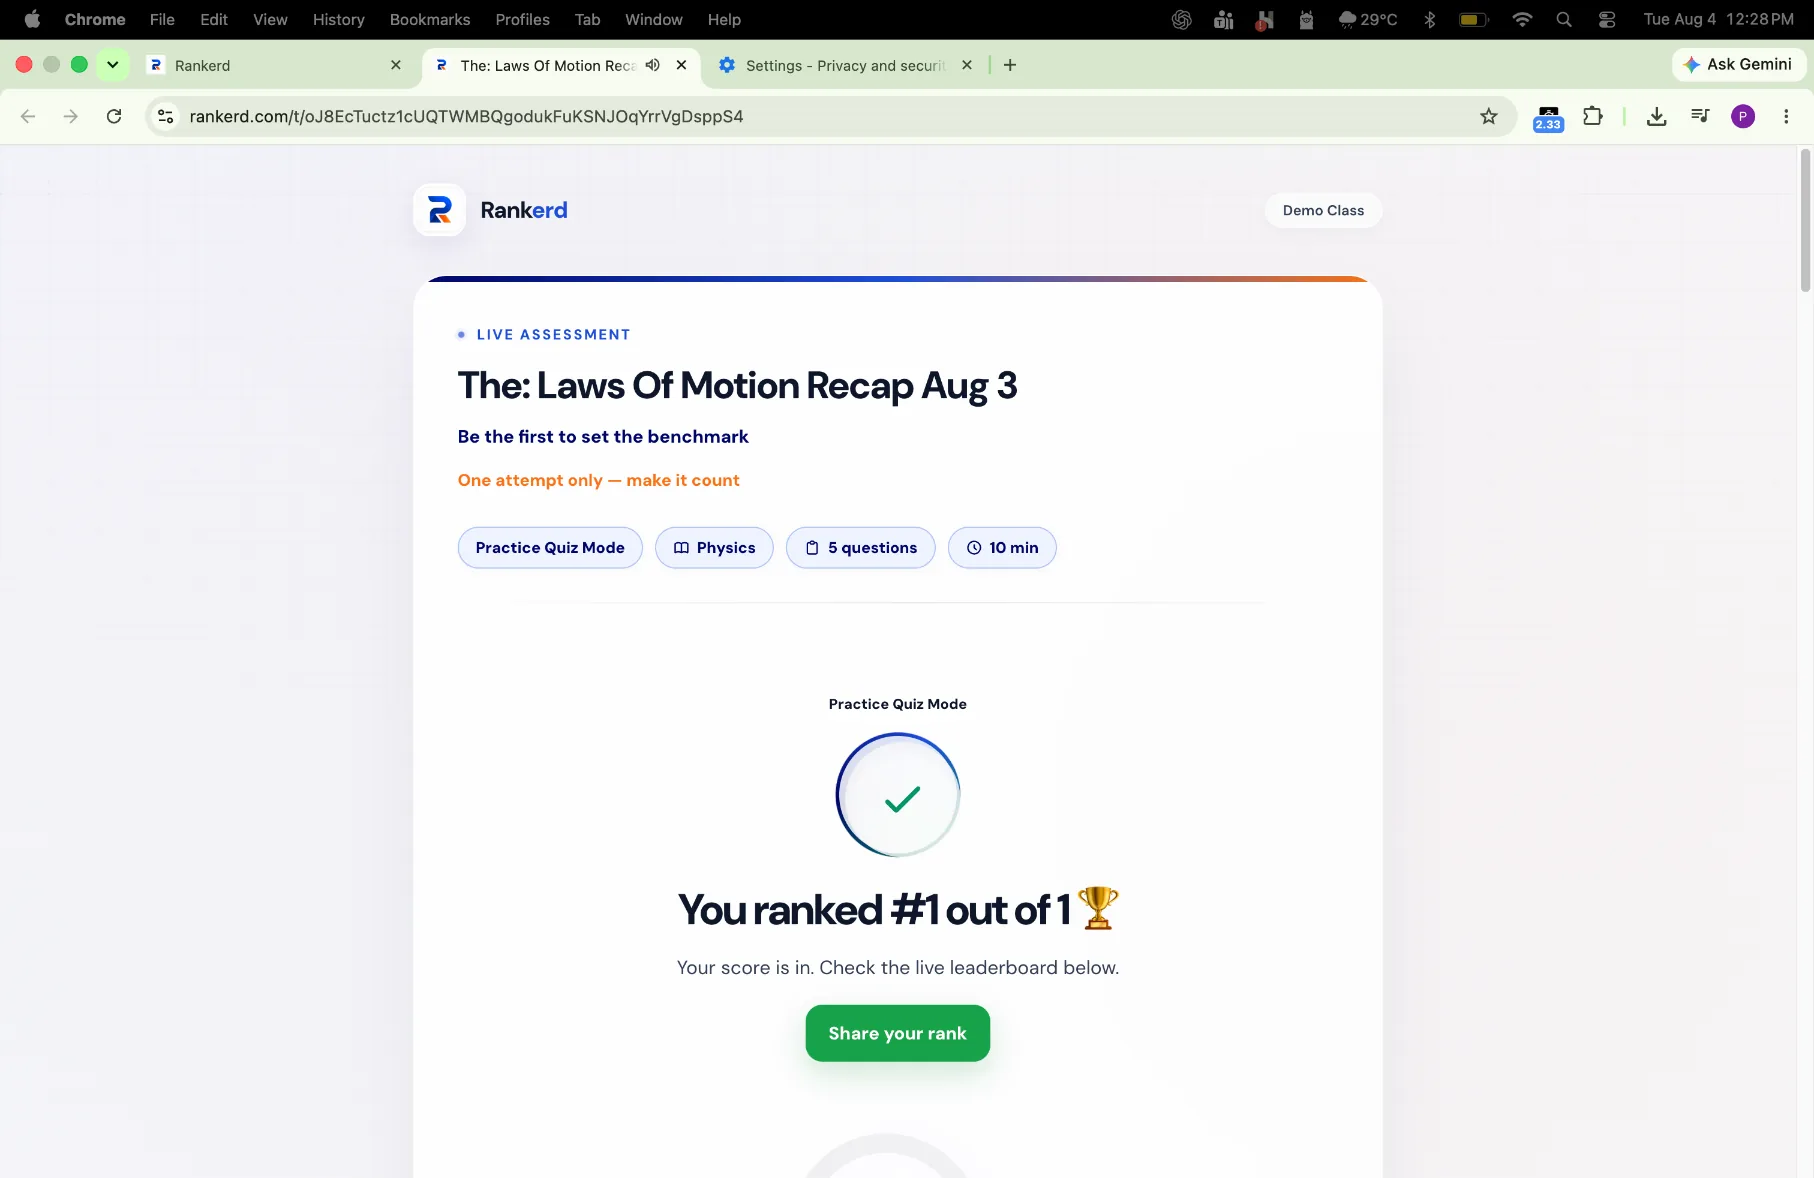Open Chrome downloads
The width and height of the screenshot is (1814, 1178).
(x=1657, y=117)
